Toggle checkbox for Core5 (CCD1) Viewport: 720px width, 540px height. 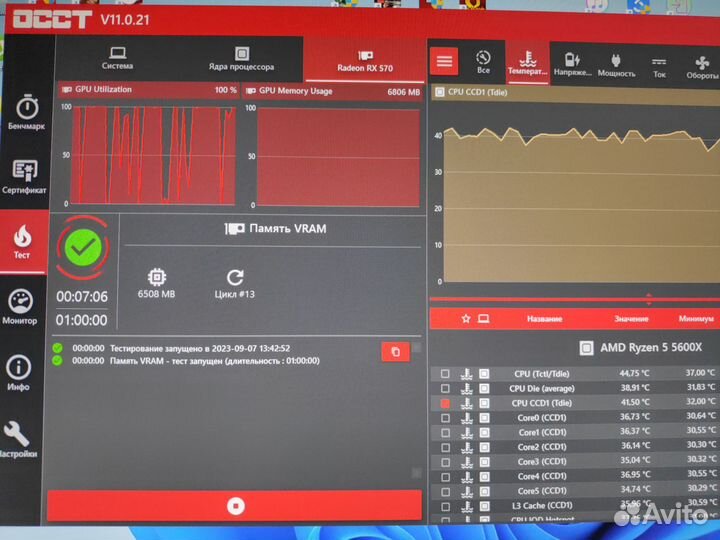pyautogui.click(x=445, y=492)
